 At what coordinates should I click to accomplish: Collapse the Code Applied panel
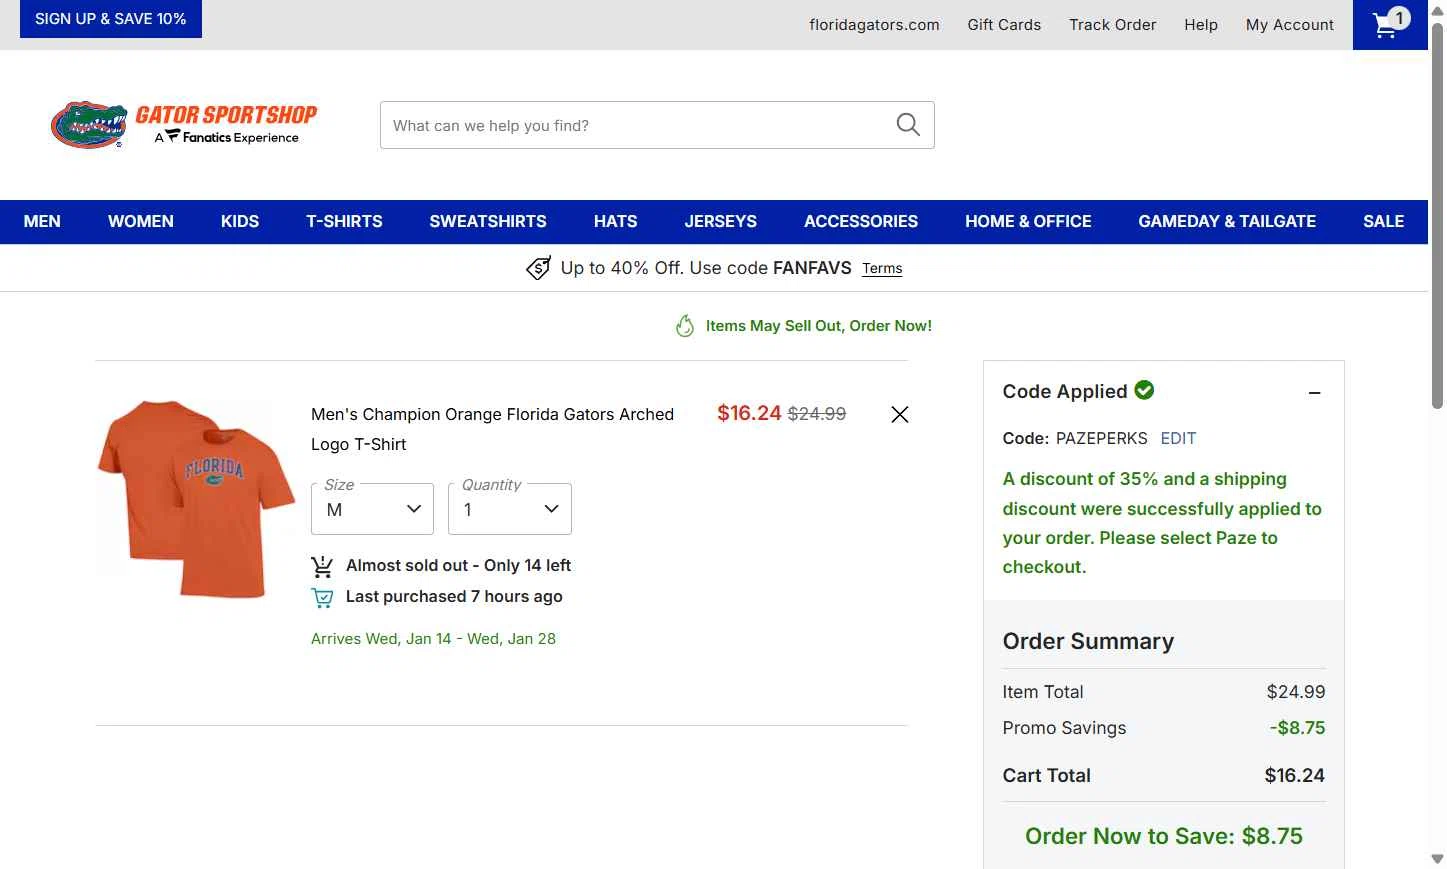(x=1315, y=393)
